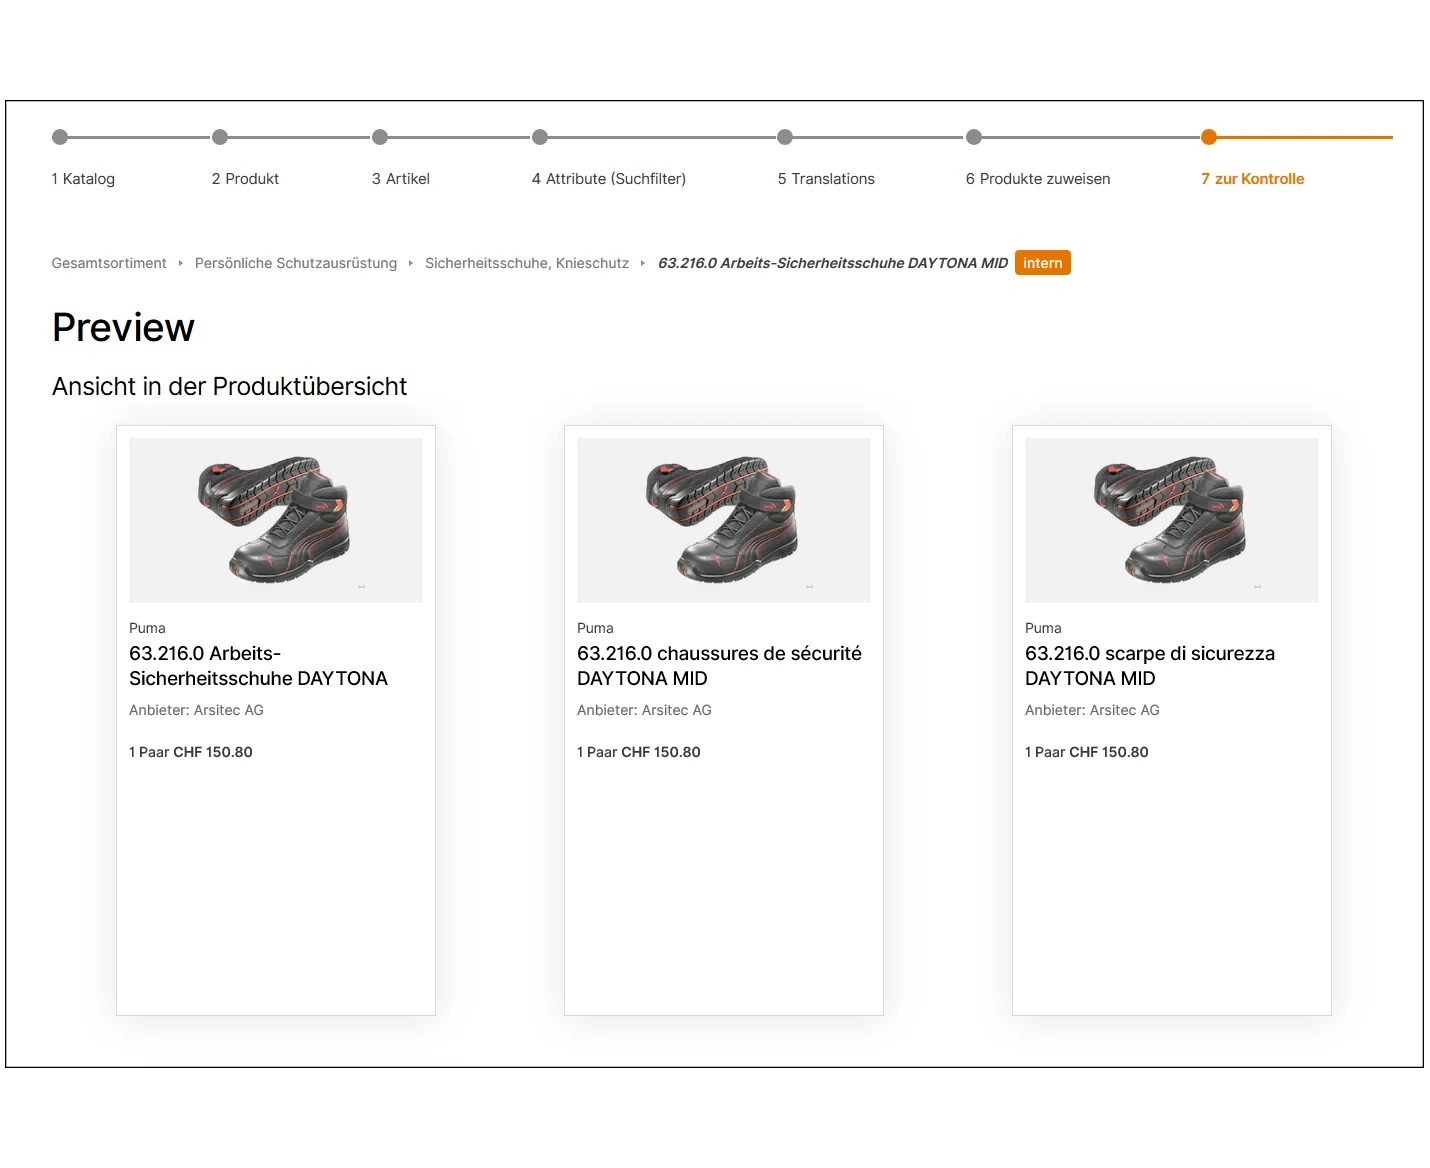Open Sicherheitsschuhe, Knieschutz breadcrumb
Screen dimensions: 1430x1168
pos(527,263)
